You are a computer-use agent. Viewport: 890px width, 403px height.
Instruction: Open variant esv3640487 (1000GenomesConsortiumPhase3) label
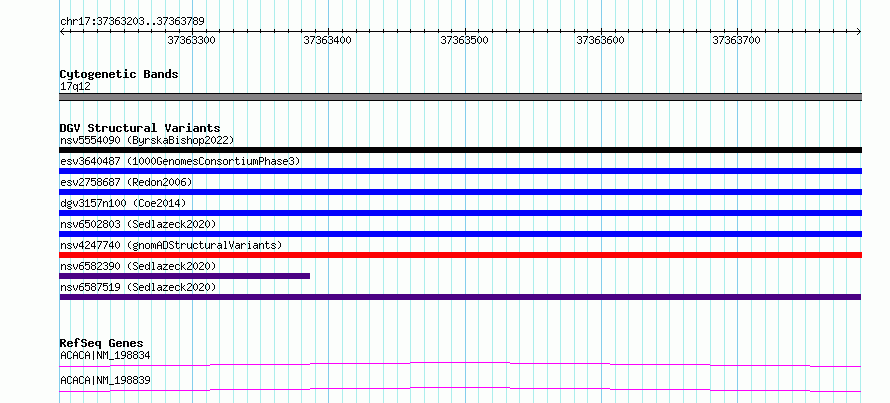pos(180,161)
